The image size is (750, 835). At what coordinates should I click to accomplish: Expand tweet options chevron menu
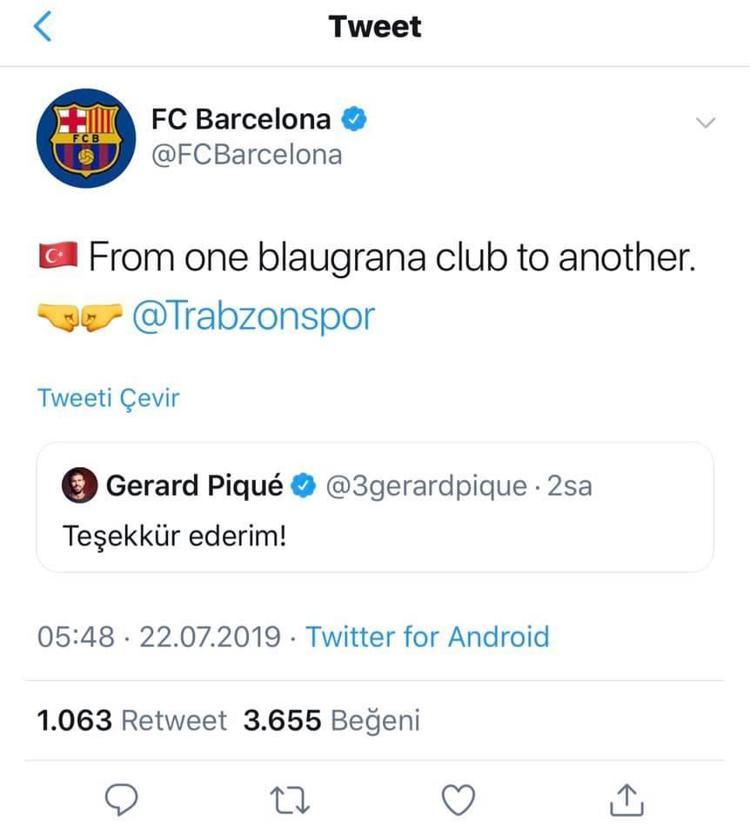(x=706, y=123)
